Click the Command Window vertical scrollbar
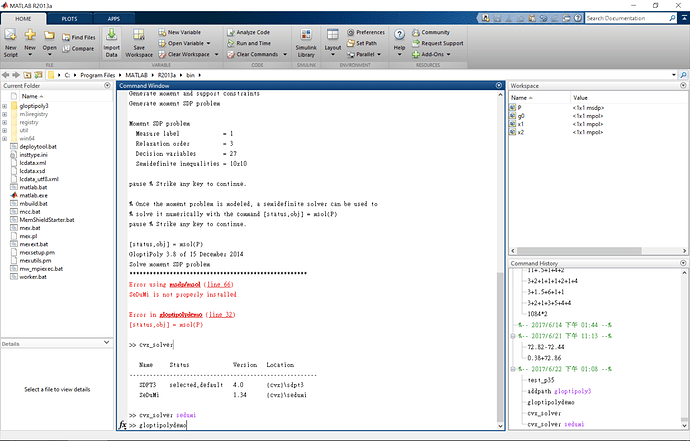Viewport: 690px width, 441px height. point(500,347)
